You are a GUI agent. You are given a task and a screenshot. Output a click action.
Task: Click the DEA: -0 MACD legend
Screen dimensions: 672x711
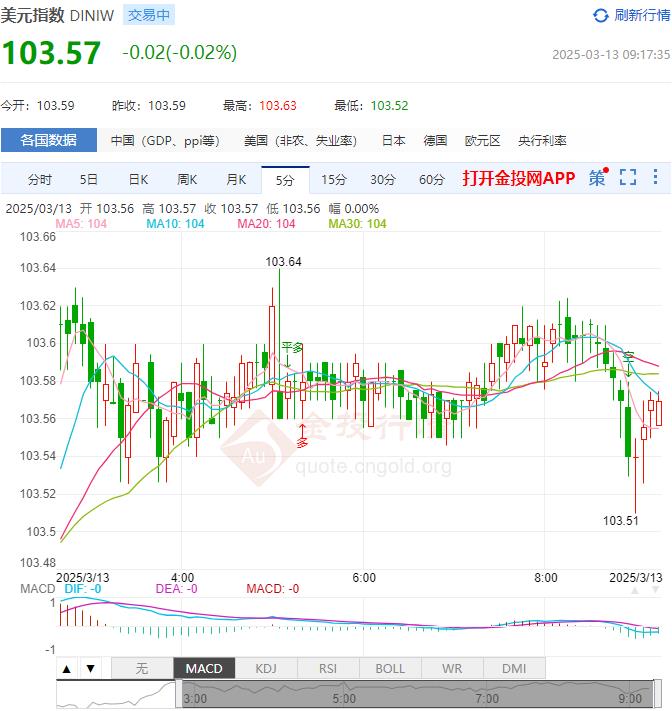176,589
